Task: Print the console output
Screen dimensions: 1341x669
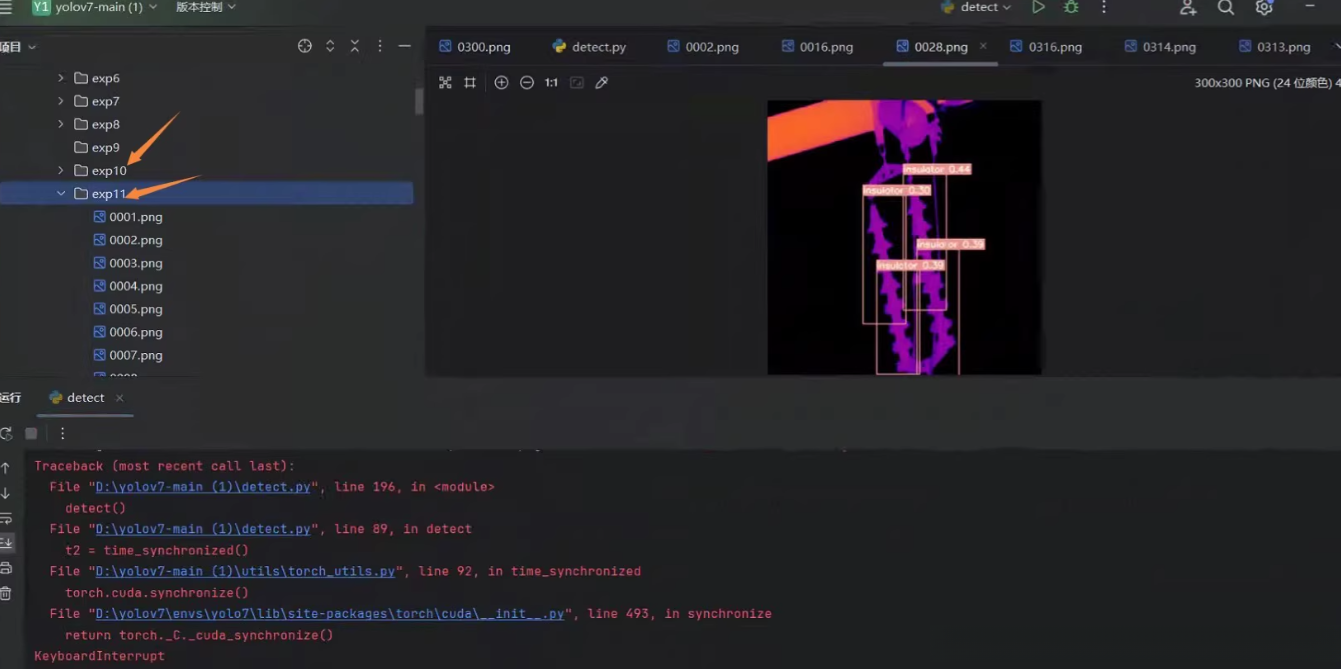Action: (6, 568)
